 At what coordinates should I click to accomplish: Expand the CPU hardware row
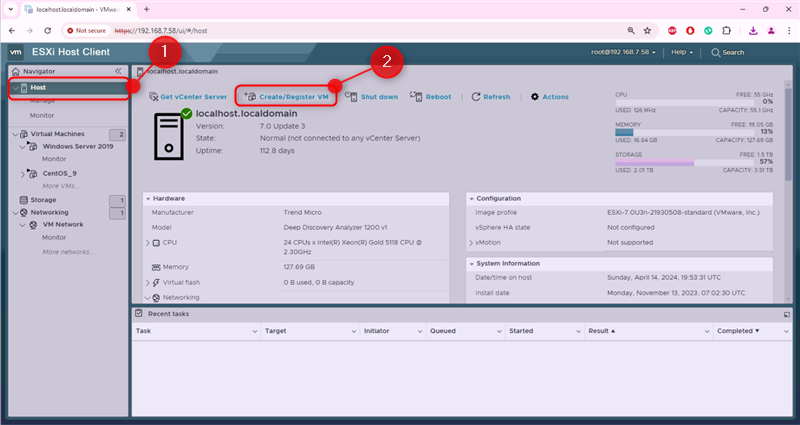(148, 243)
